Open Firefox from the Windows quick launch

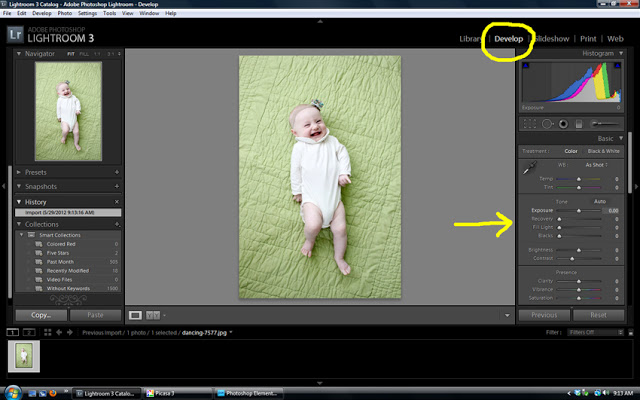pyautogui.click(x=53, y=393)
